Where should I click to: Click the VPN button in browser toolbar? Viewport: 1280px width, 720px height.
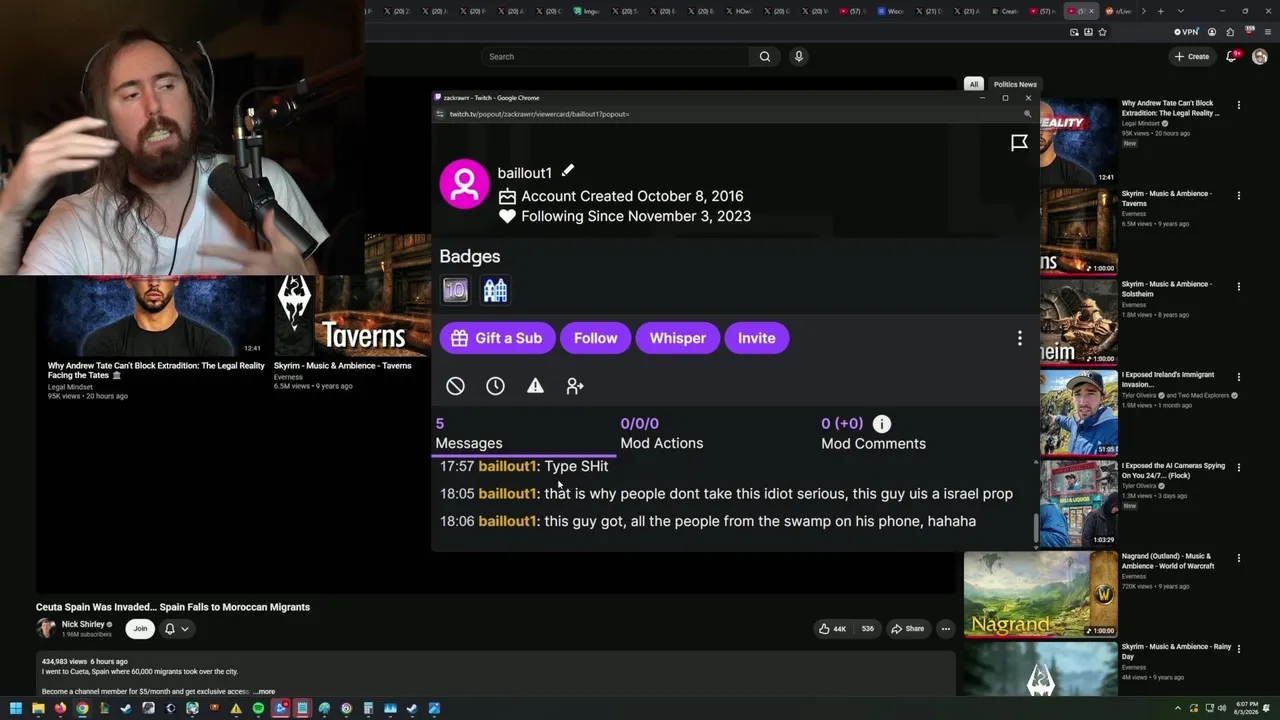(x=1186, y=32)
